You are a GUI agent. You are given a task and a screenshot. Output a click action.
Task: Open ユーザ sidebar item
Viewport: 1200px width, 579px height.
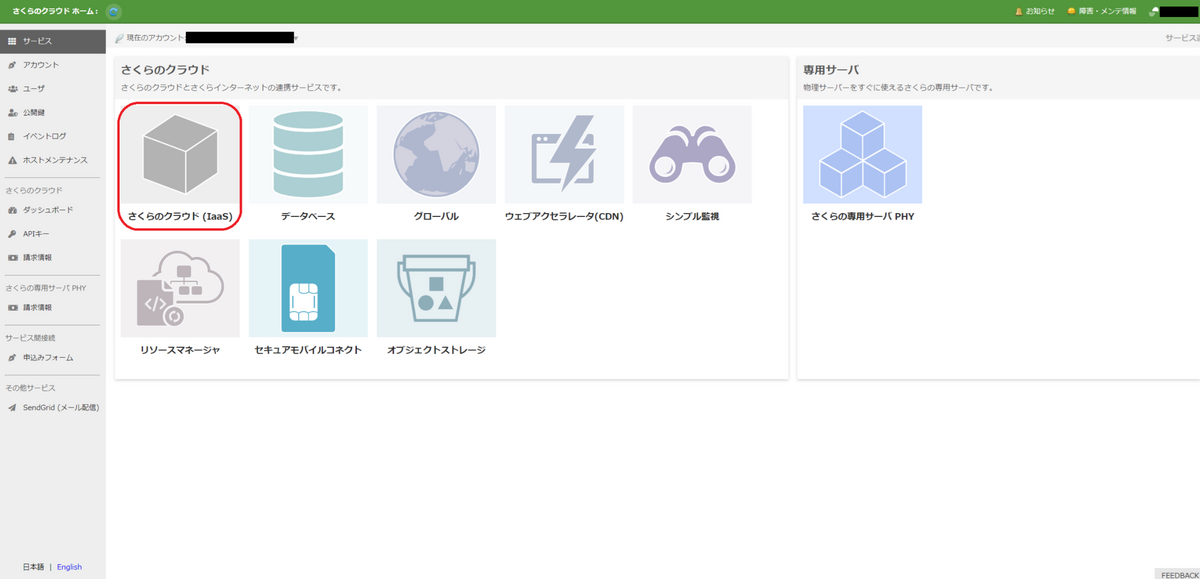(53, 89)
